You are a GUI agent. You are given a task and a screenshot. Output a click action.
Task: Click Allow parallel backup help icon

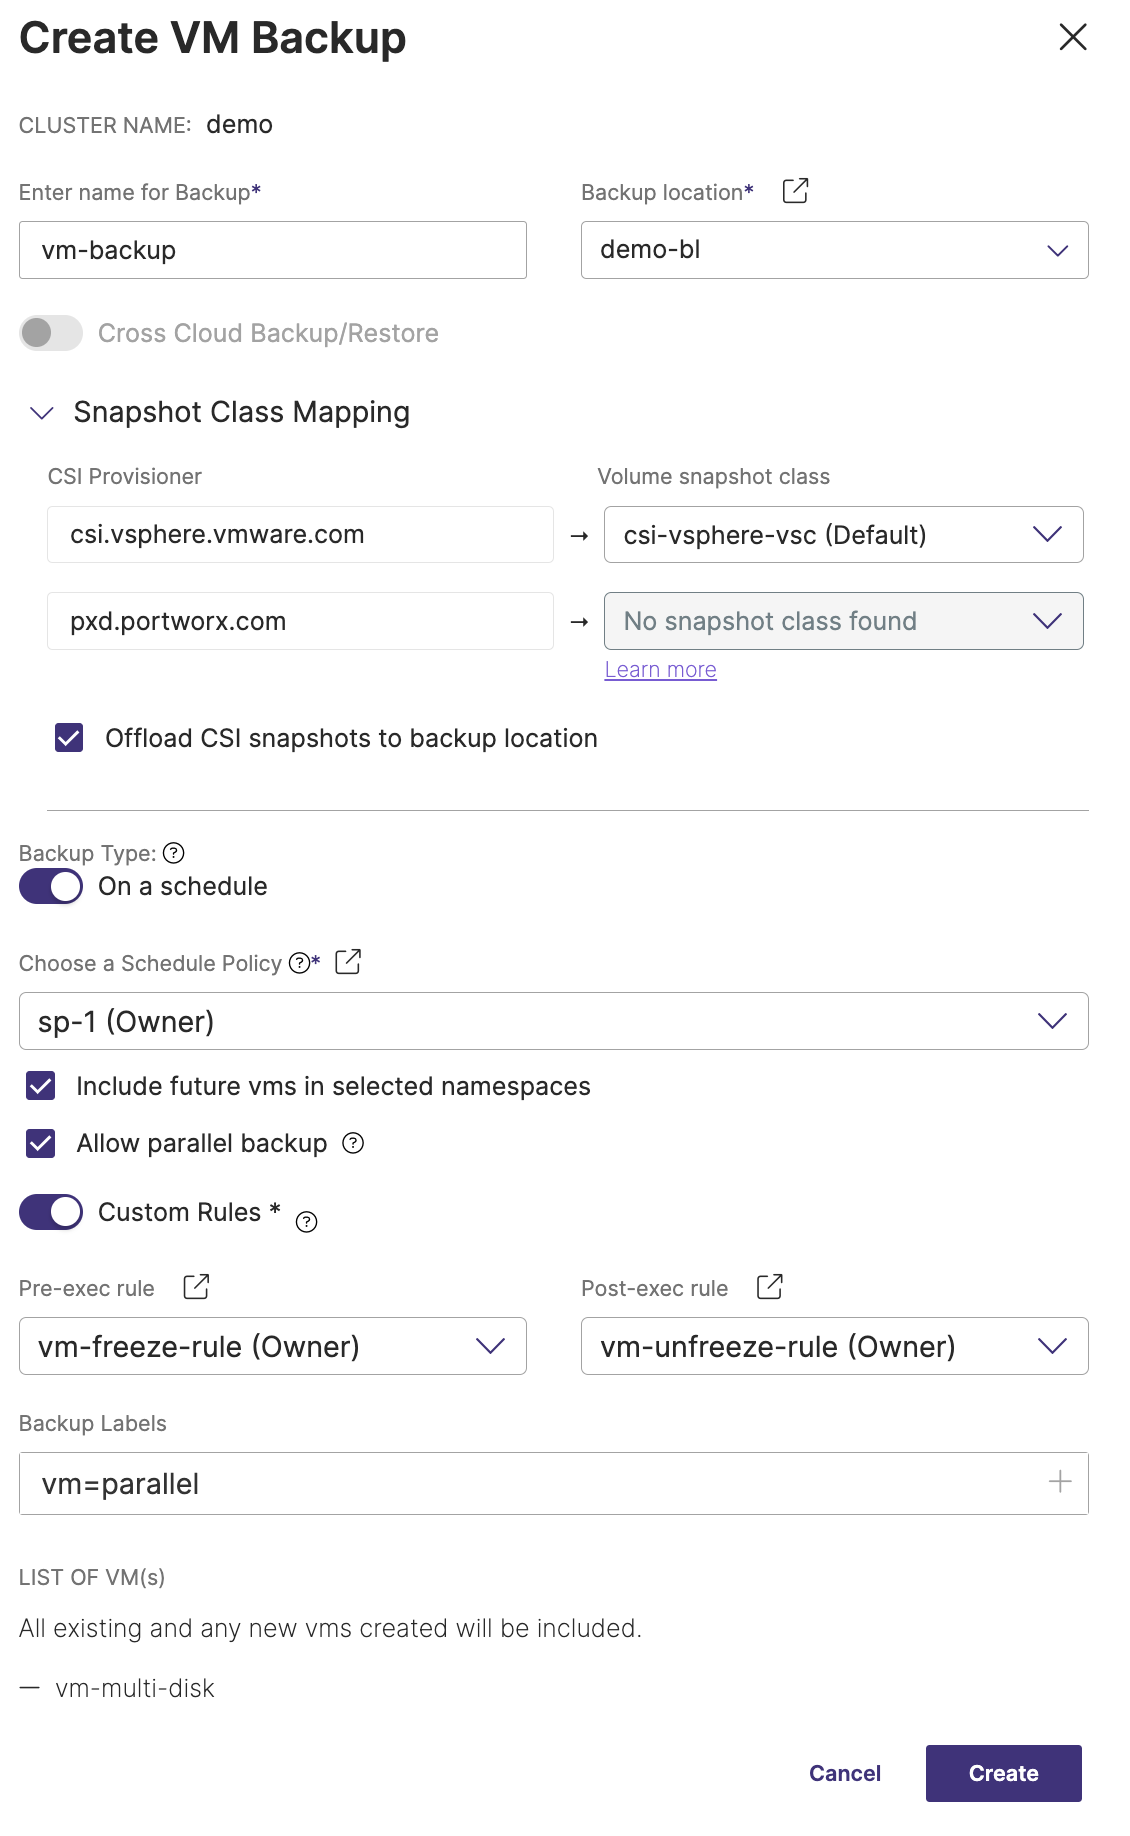click(353, 1143)
